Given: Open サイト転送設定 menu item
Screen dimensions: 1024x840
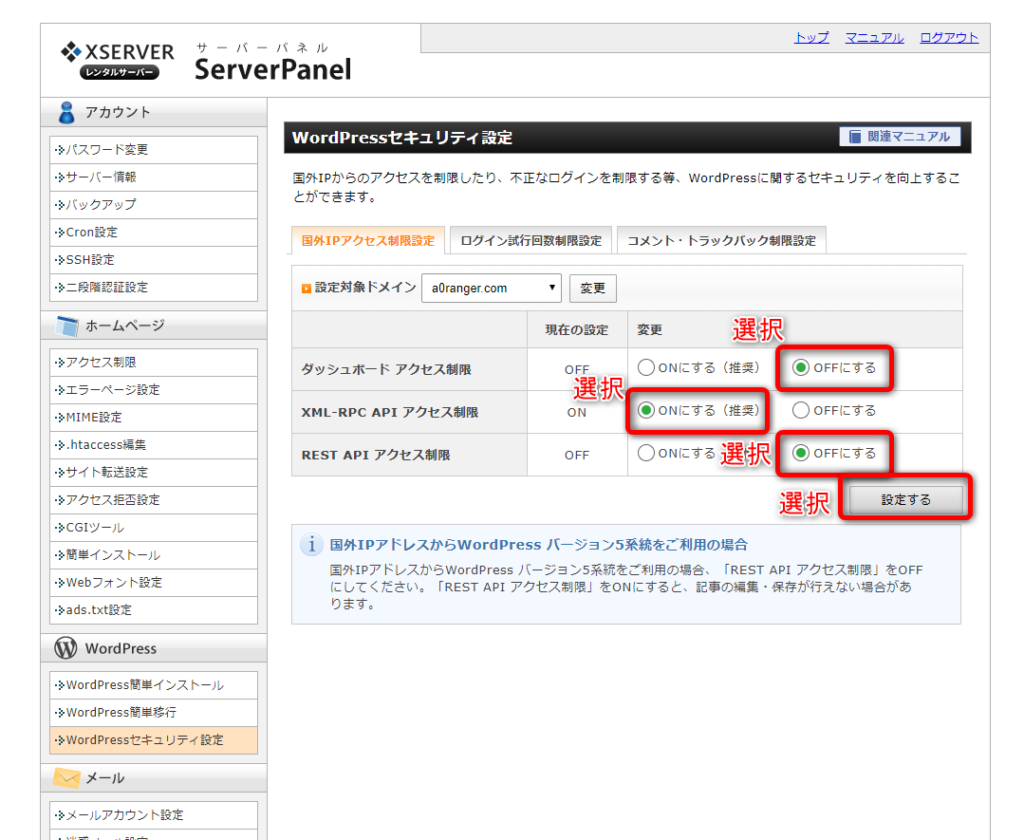Looking at the screenshot, I should 153,472.
